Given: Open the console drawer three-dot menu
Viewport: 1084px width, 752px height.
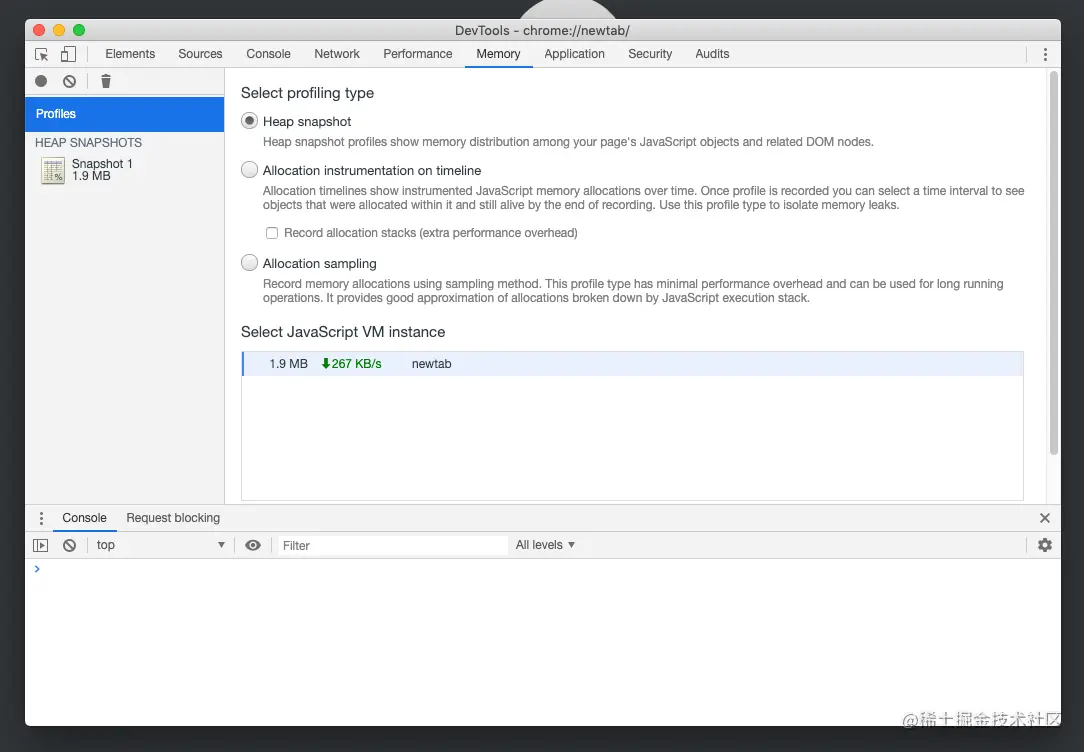Looking at the screenshot, I should click(x=41, y=518).
